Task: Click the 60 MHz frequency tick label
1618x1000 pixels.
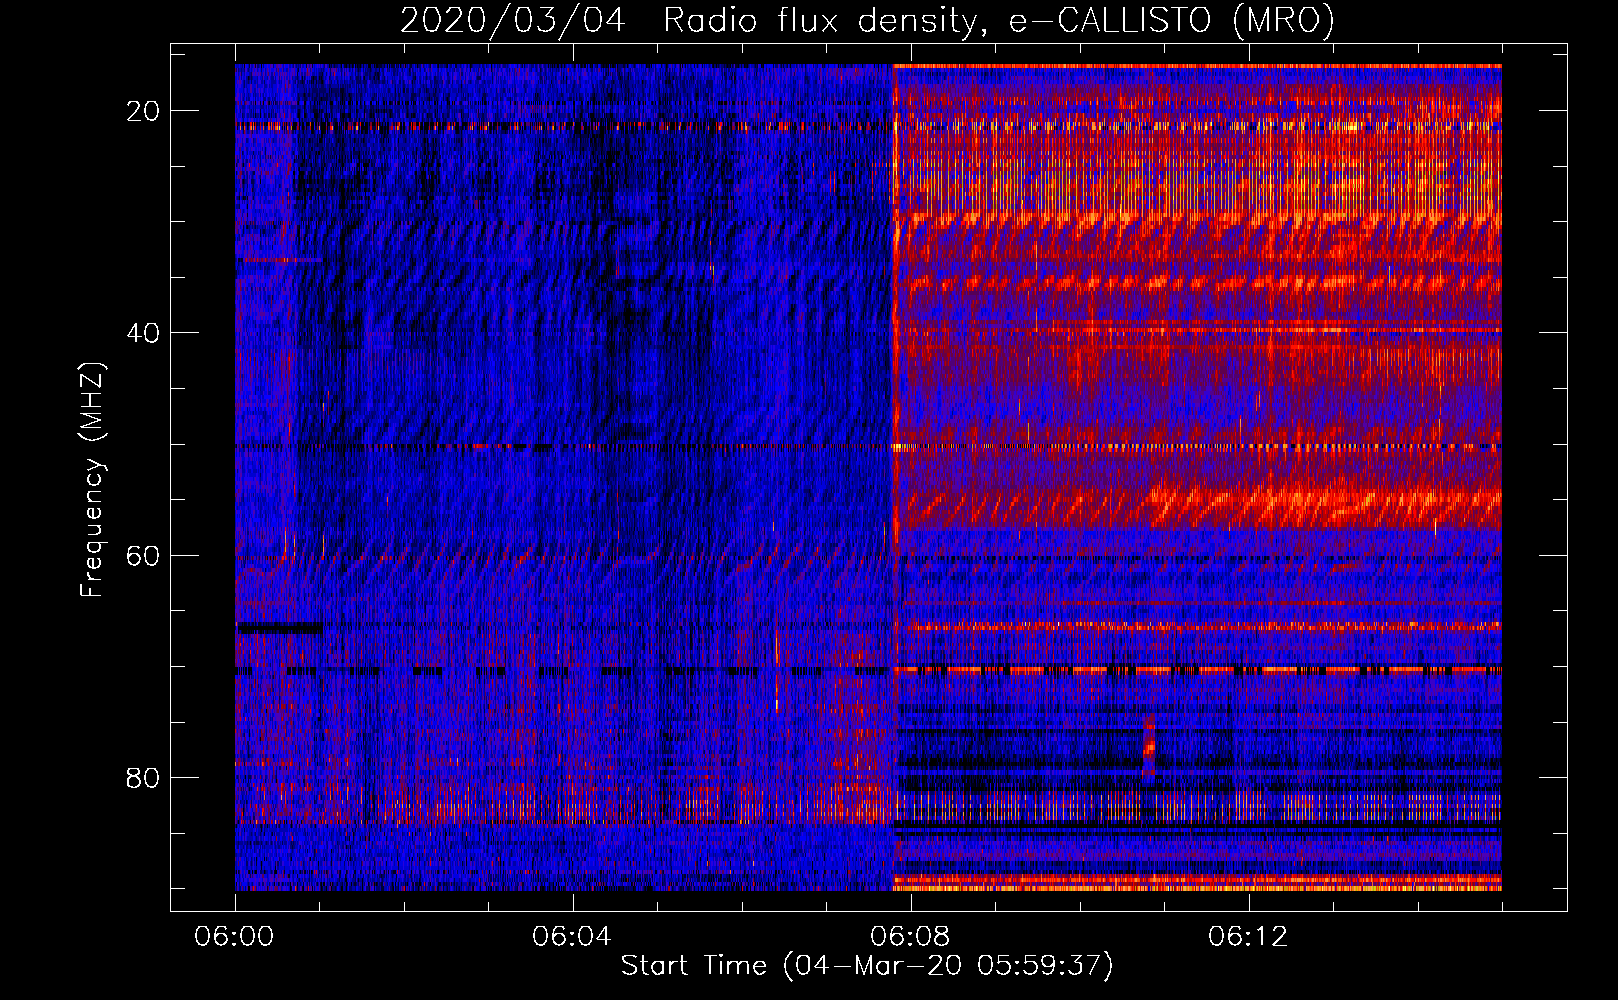Action: [143, 555]
